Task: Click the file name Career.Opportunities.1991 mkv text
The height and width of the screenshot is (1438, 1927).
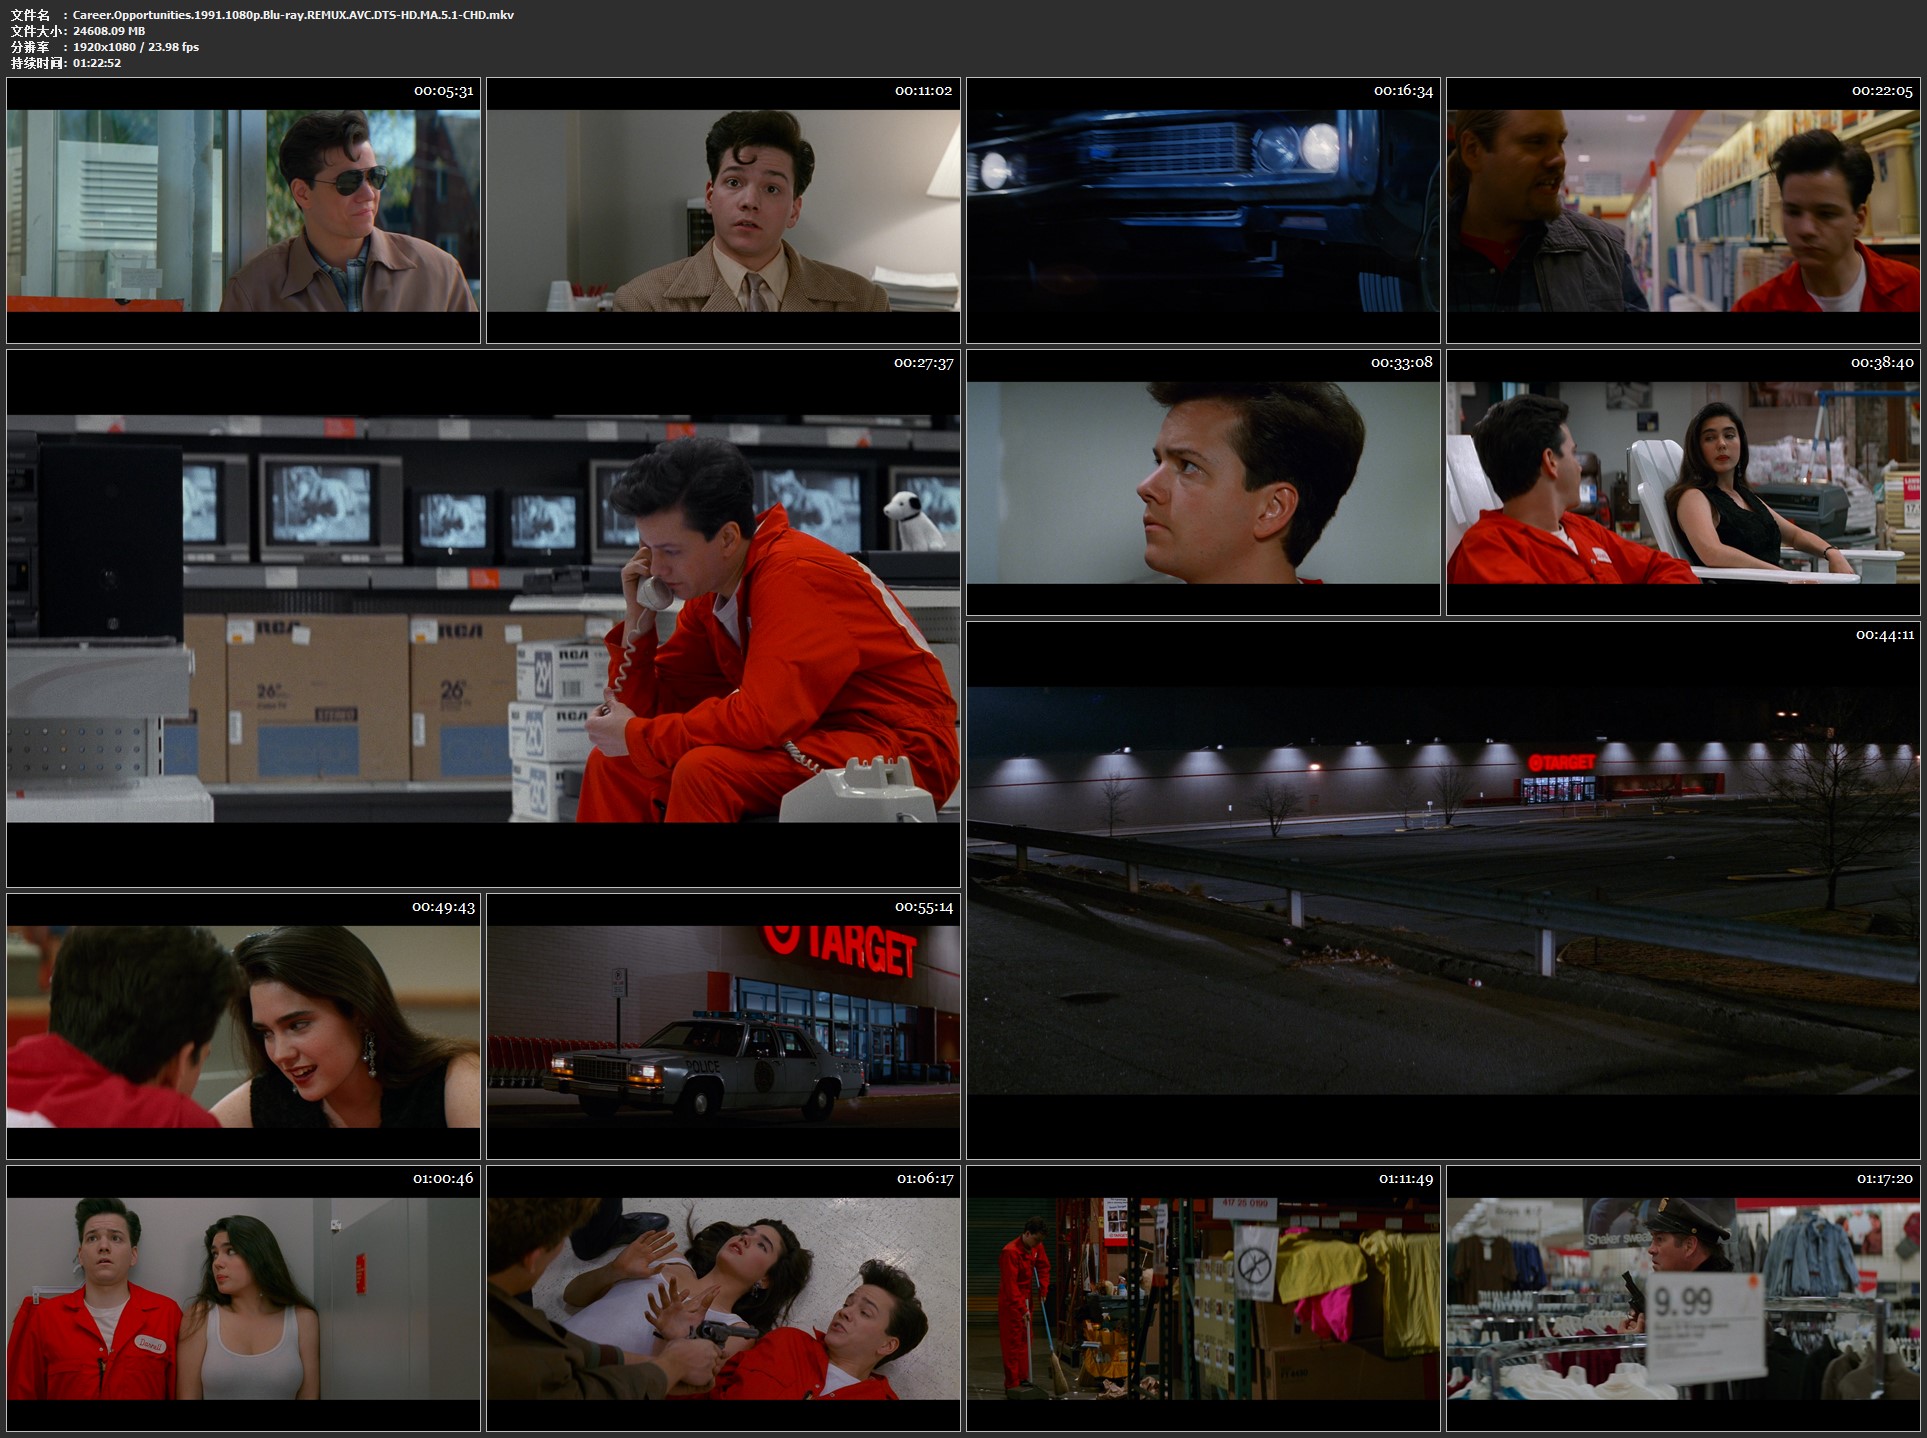Action: [x=293, y=15]
